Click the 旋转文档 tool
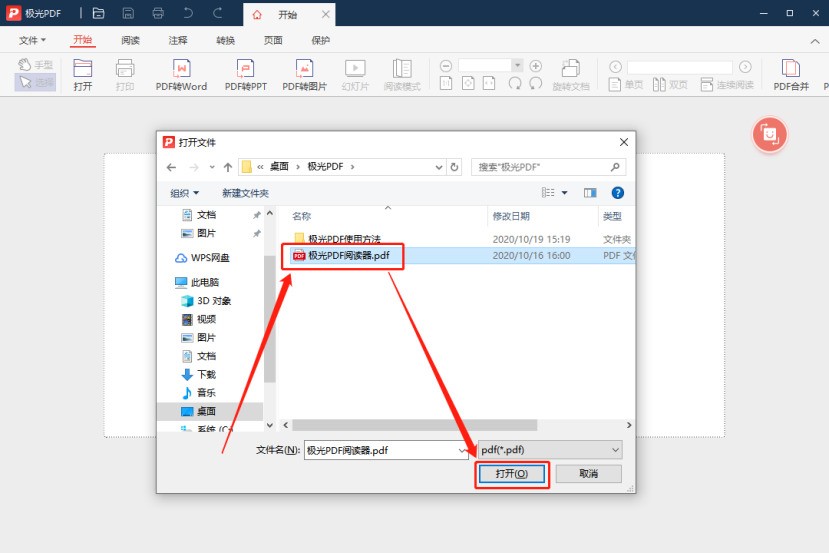 pyautogui.click(x=570, y=75)
